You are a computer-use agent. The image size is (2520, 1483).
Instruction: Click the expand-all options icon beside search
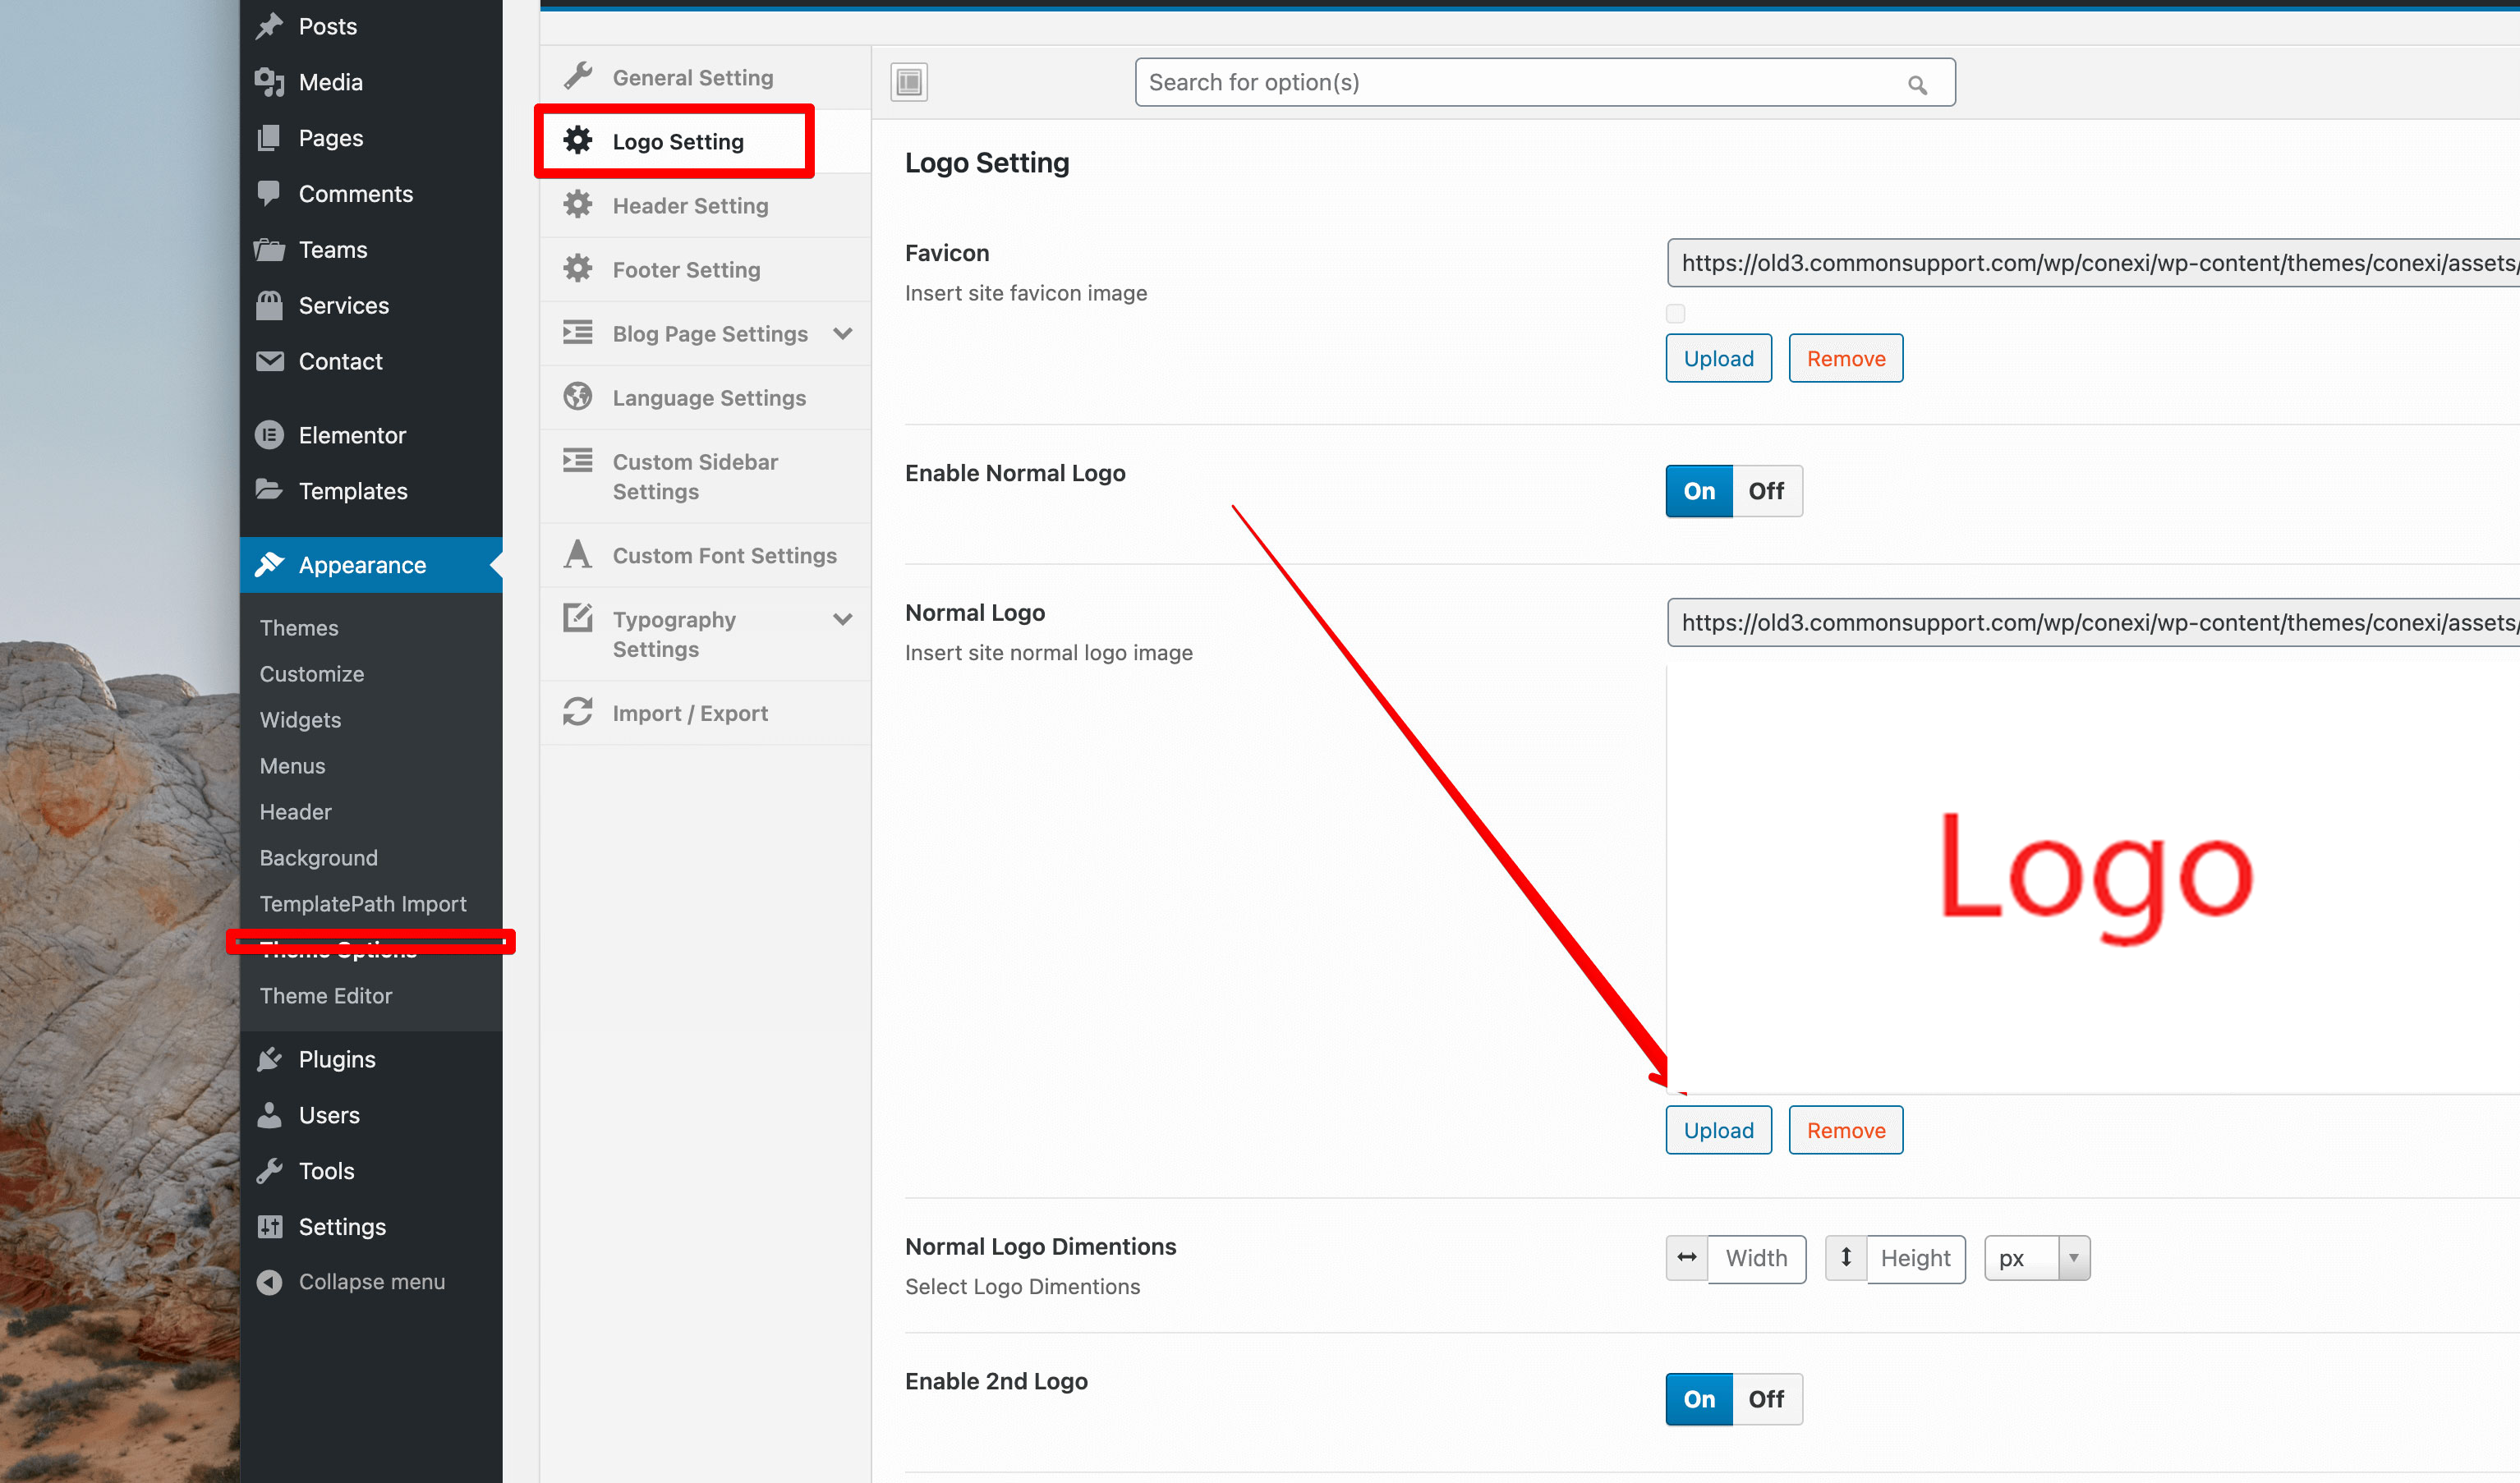[x=909, y=82]
